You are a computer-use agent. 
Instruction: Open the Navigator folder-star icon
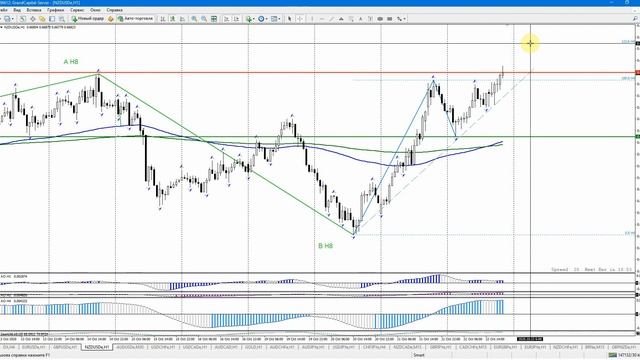(x=42, y=19)
